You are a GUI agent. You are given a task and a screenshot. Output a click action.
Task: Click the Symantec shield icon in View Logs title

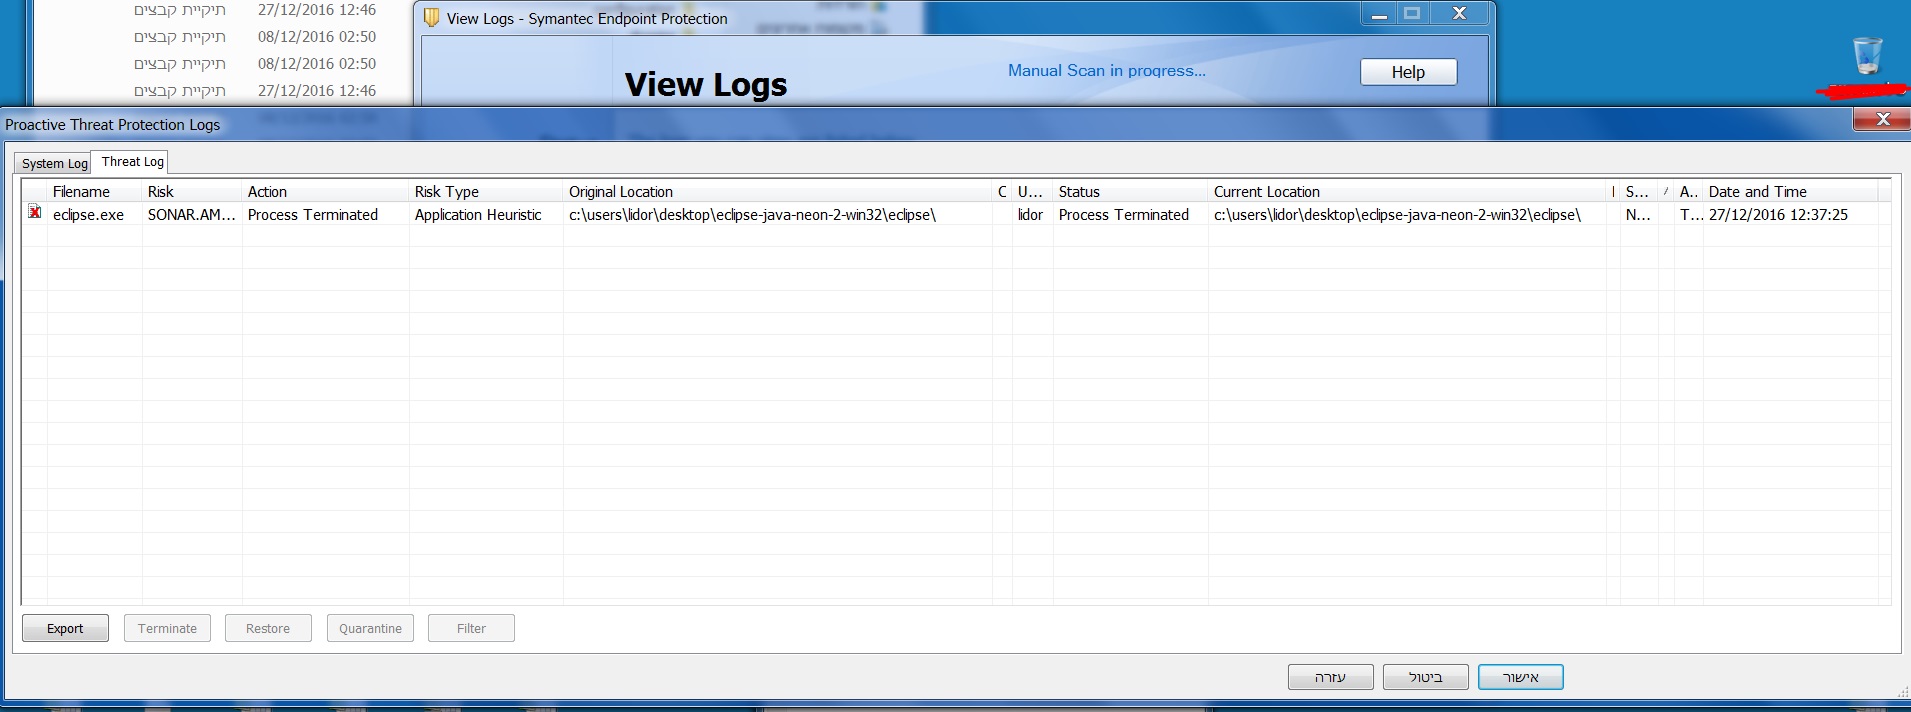431,18
